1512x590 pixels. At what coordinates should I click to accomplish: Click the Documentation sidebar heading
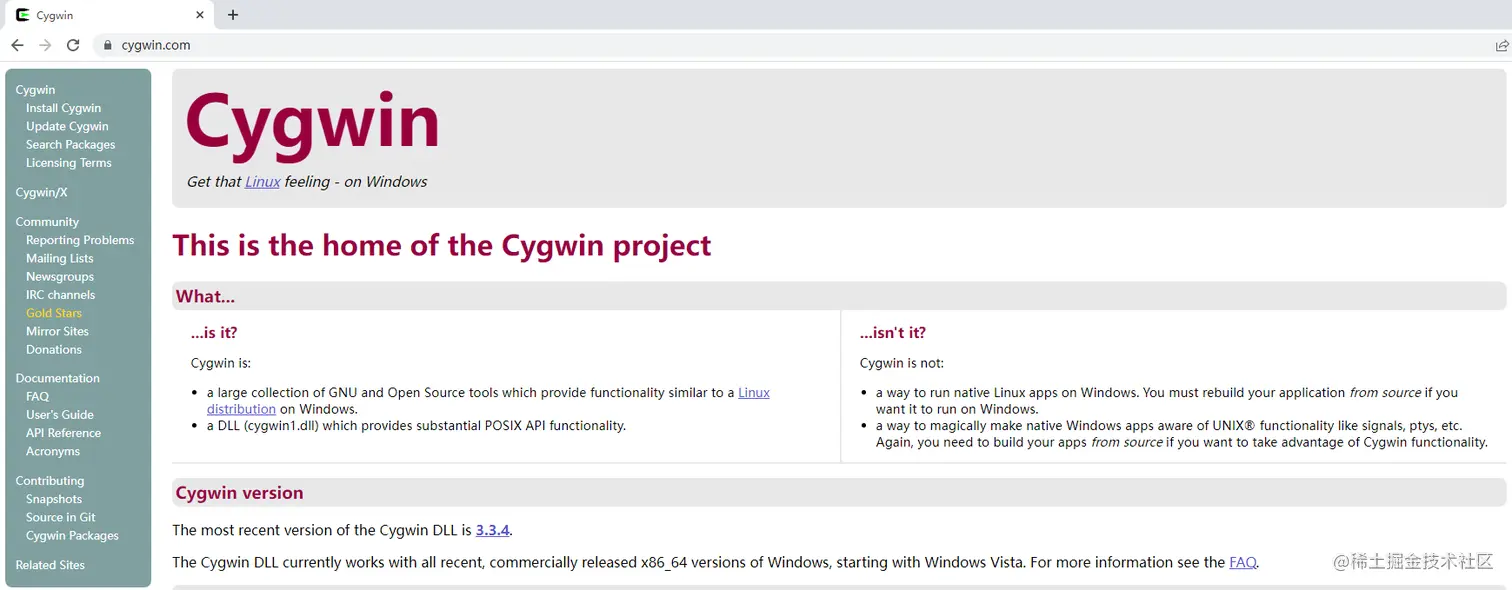point(57,378)
